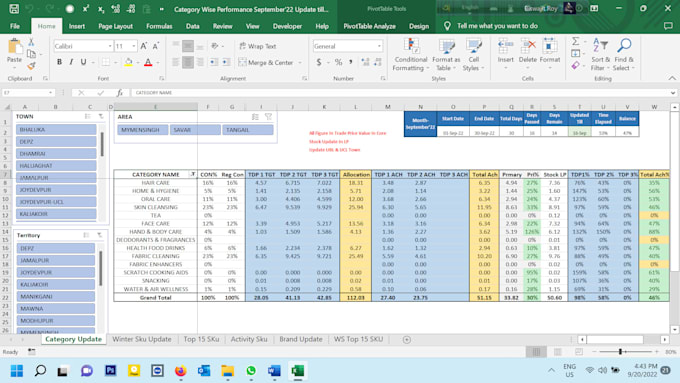This screenshot has height=383, width=680.
Task: Open the General number format dropdown
Action: coord(379,46)
